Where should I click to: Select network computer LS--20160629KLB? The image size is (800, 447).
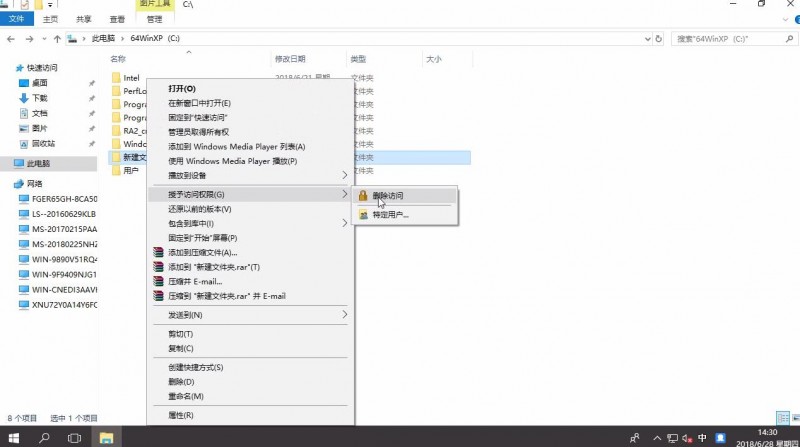point(64,214)
